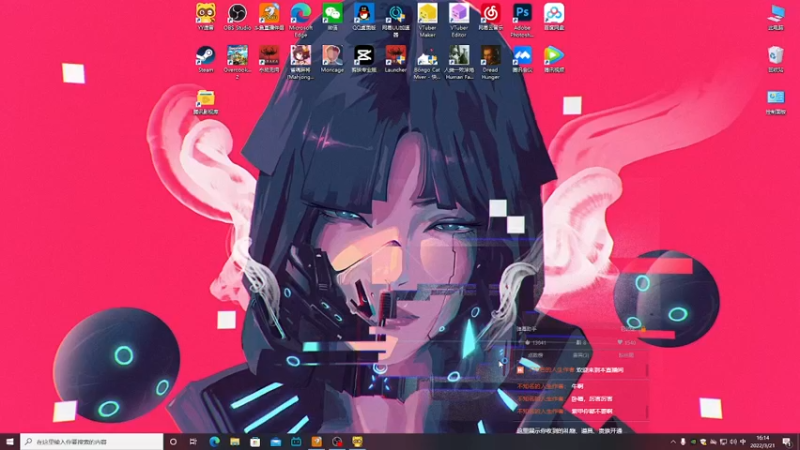This screenshot has height=450, width=800.
Task: Open the Bongo Cat Mver desktop shortcut
Action: pos(428,62)
